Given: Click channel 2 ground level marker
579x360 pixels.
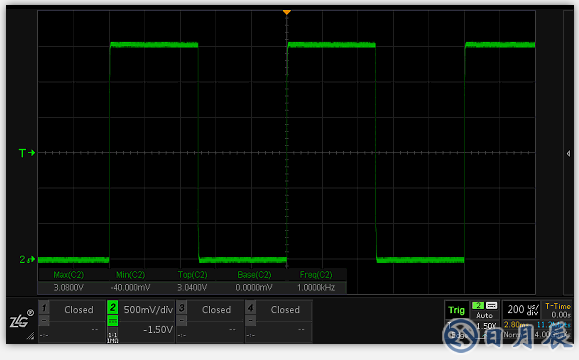Looking at the screenshot, I should (27, 260).
